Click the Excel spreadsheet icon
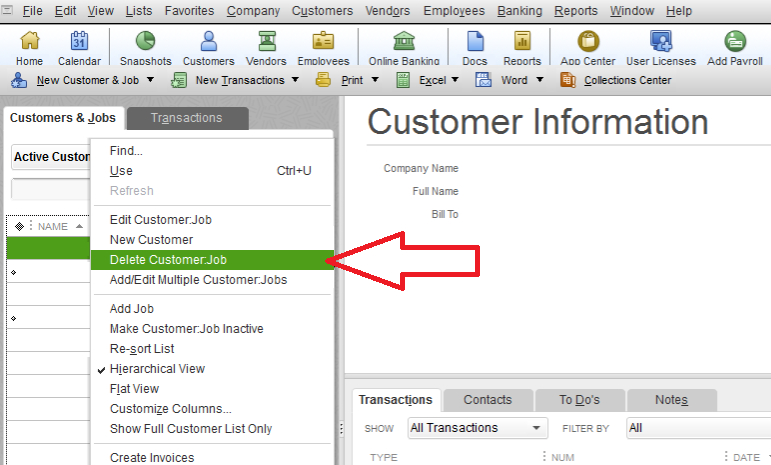The image size is (771, 465). pos(403,80)
